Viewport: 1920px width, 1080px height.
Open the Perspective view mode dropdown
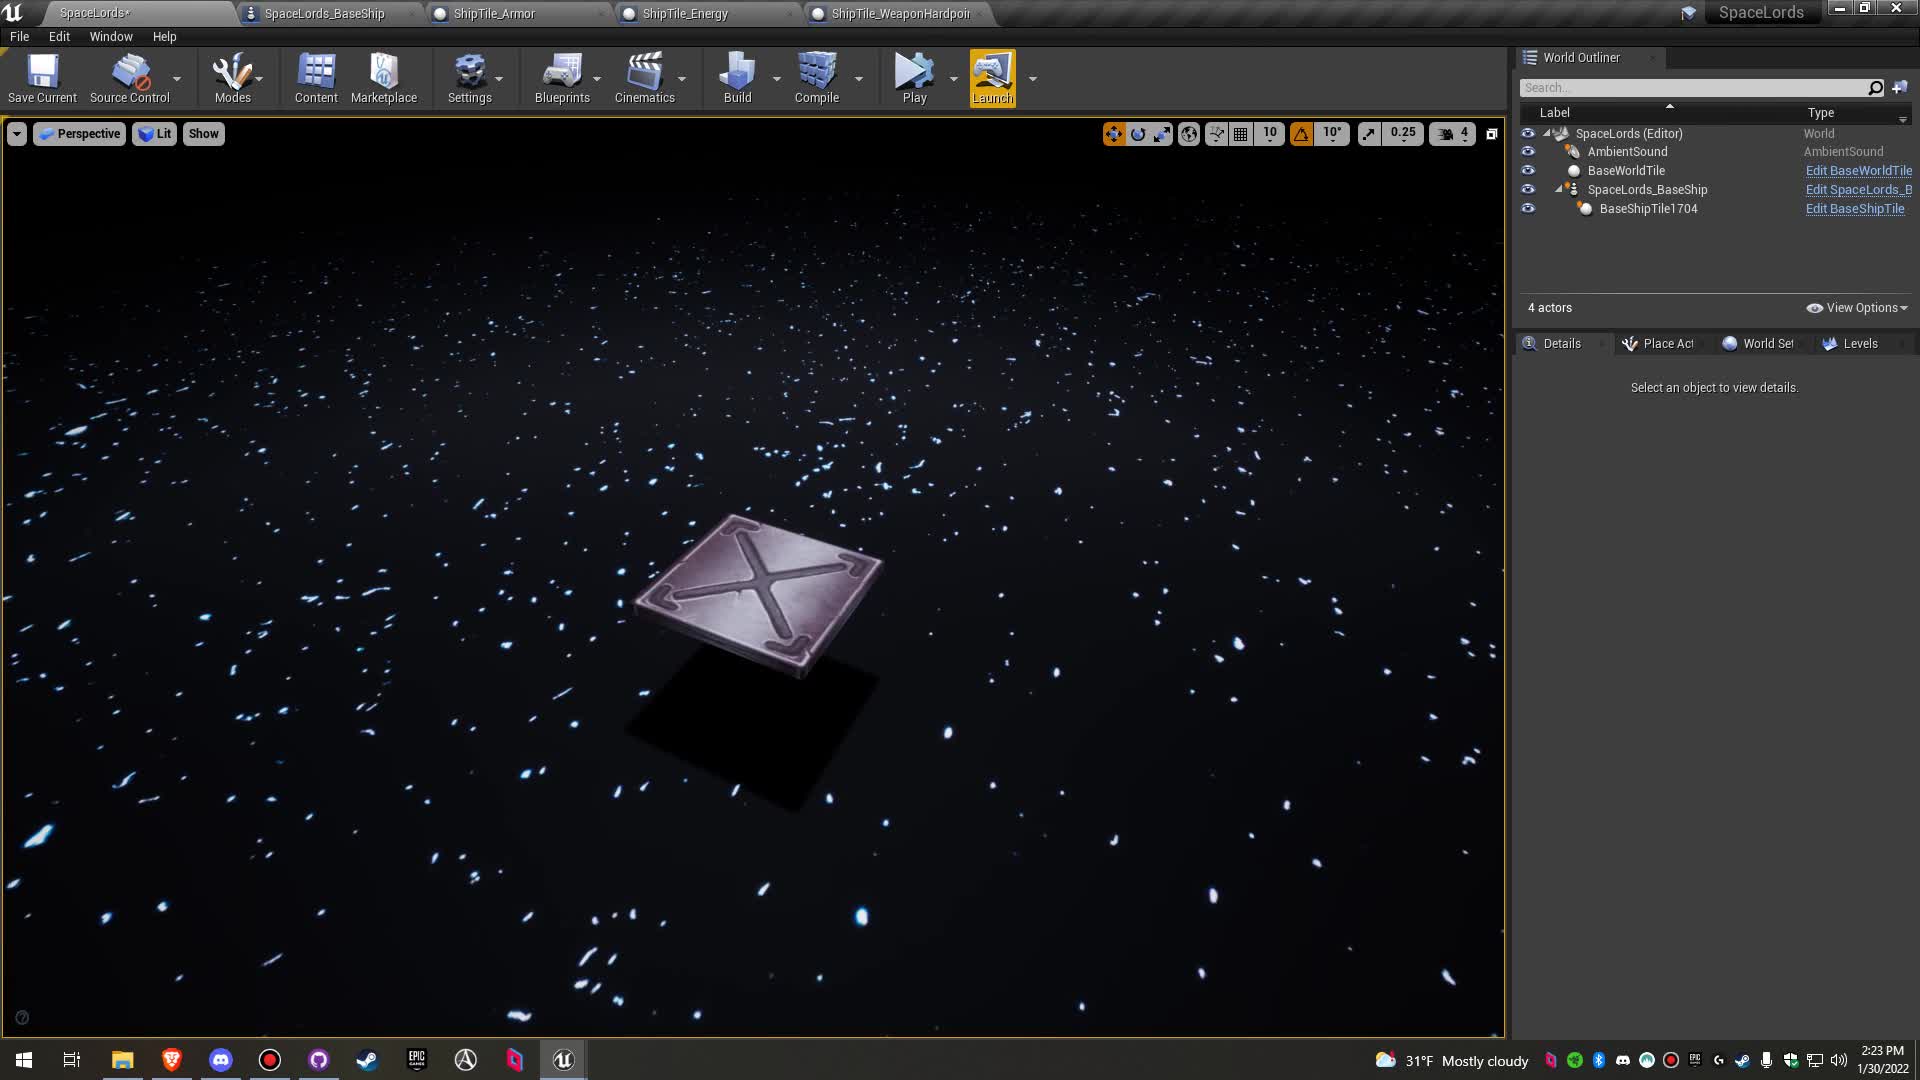coord(79,134)
